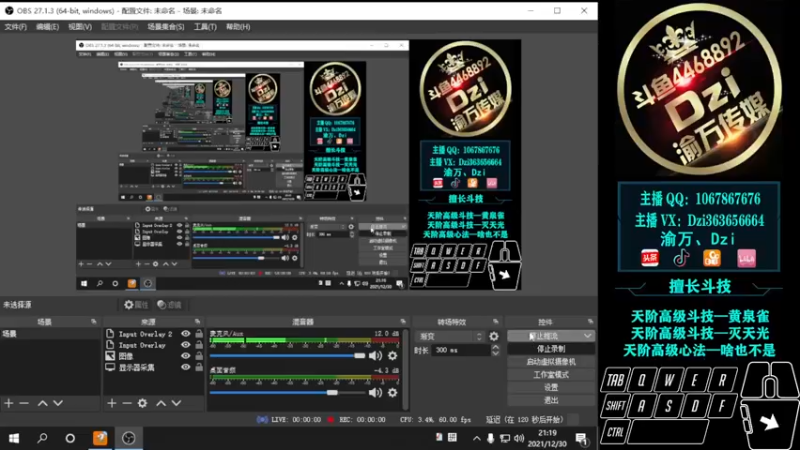Screen dimensions: 800x450
Task: Open Windows taskbar search
Action: coord(42,438)
